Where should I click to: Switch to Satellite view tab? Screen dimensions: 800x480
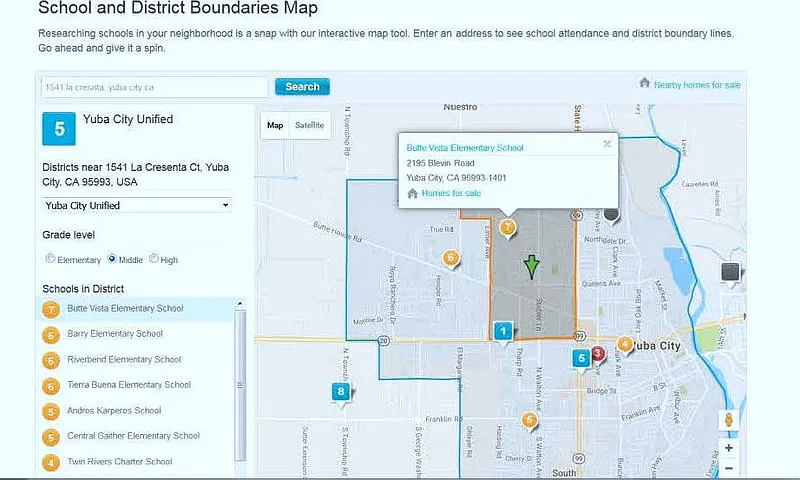[x=309, y=125]
